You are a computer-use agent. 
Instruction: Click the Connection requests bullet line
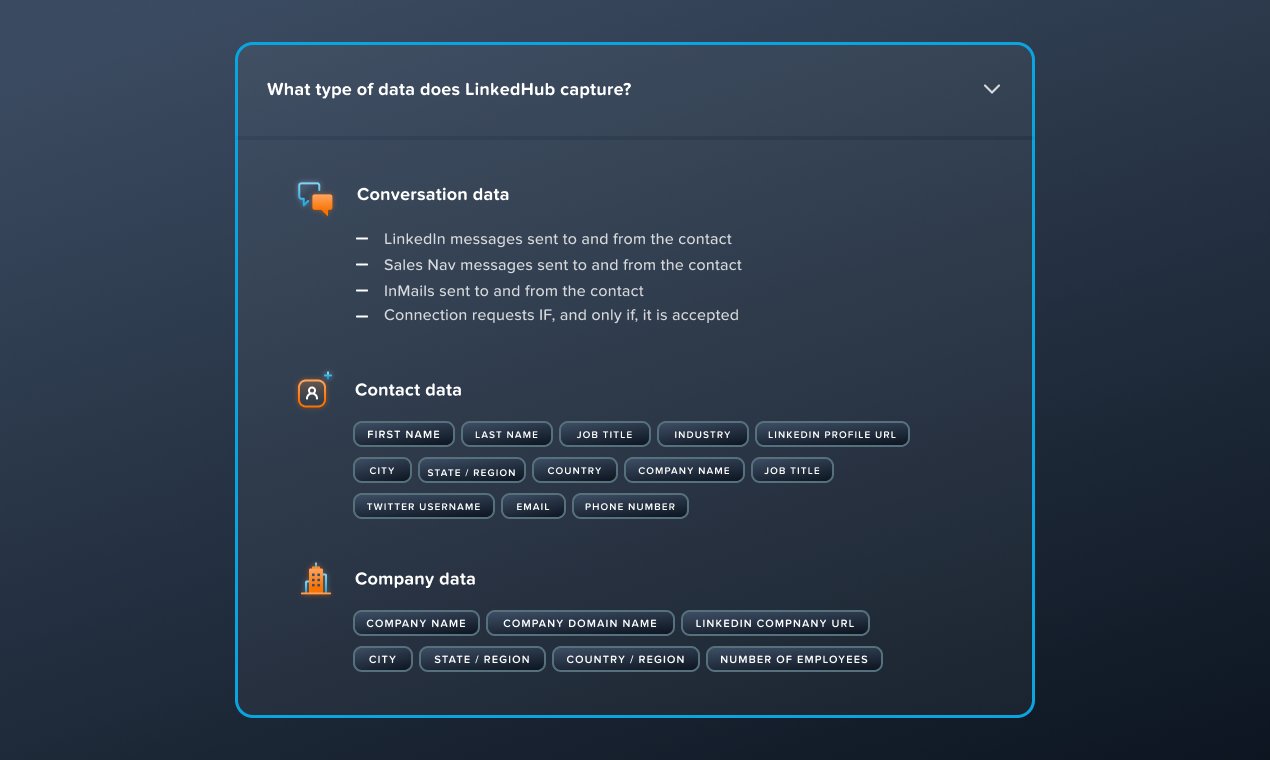click(561, 315)
